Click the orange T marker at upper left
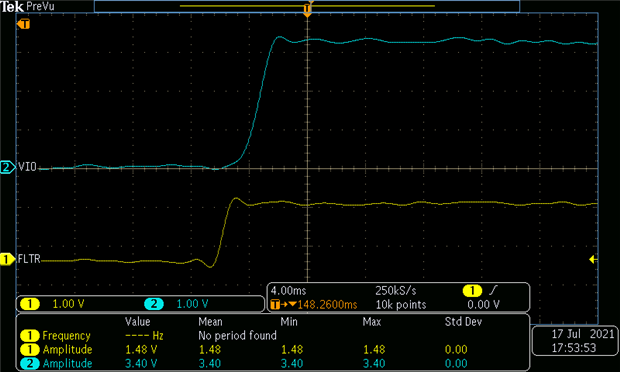 [23, 24]
